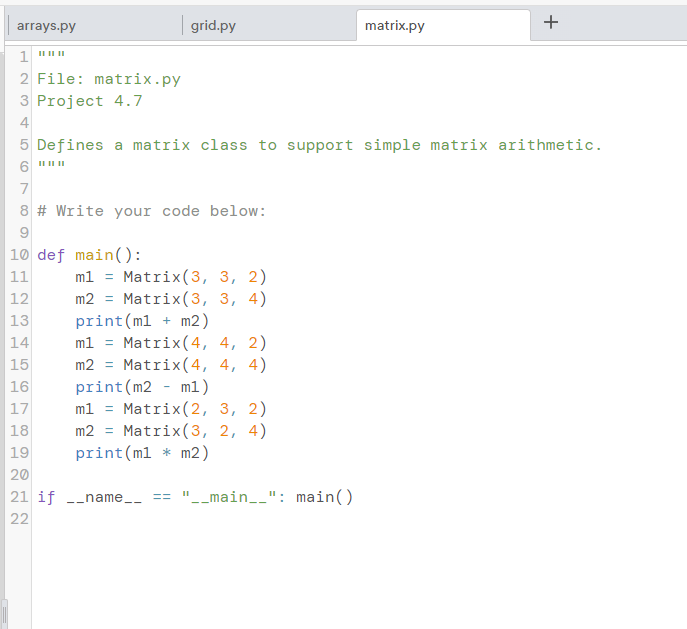Click line 'm1 = Matrix(2, 3, 2)'

click(171, 409)
